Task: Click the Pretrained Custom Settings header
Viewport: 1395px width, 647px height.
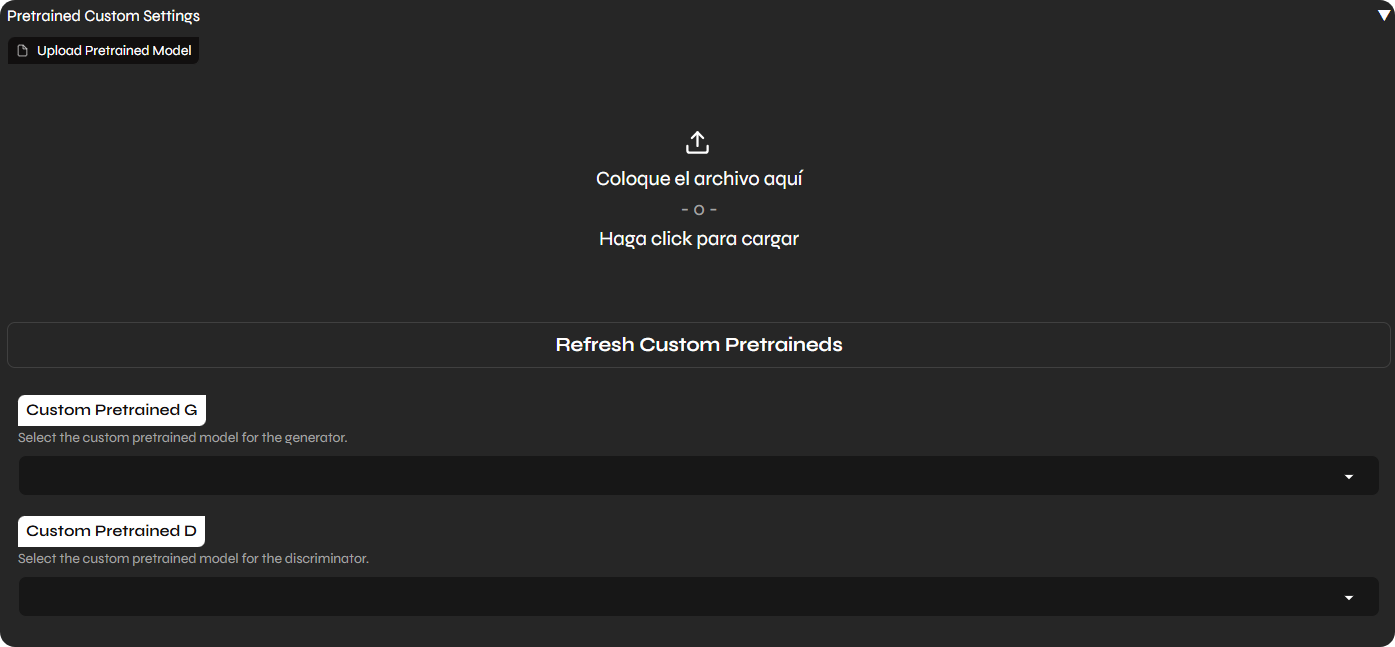Action: point(103,15)
